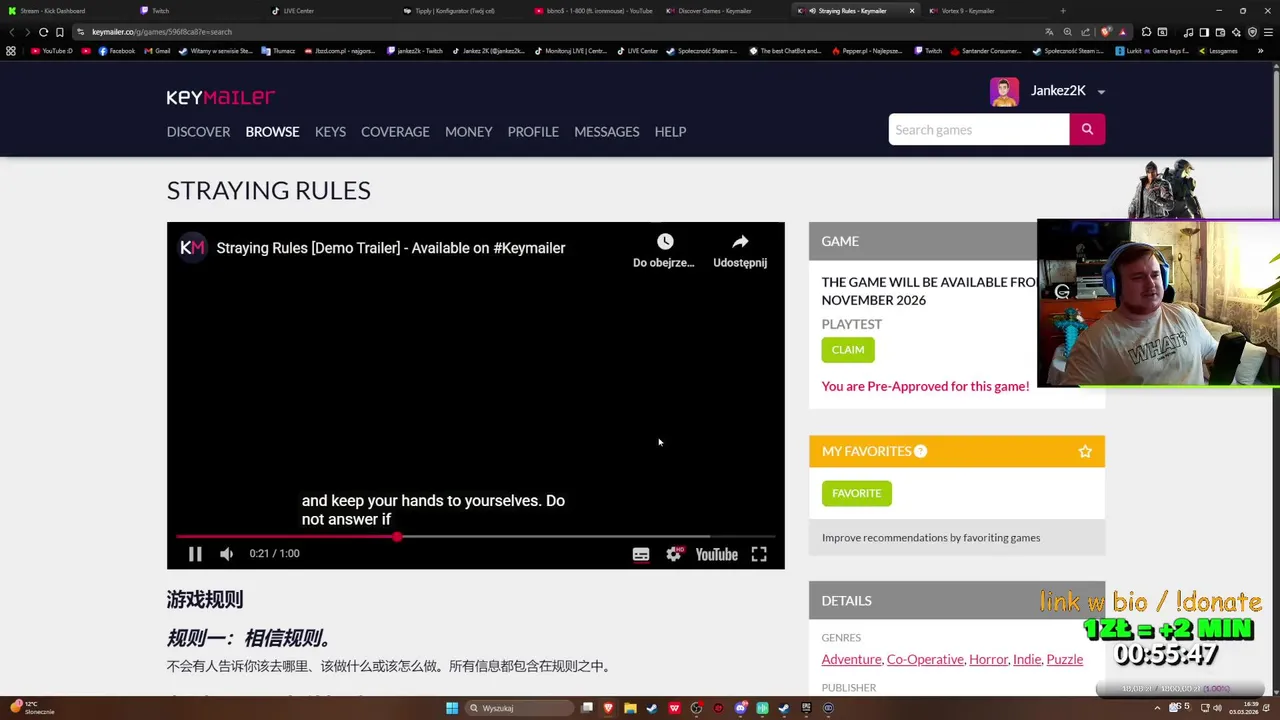This screenshot has width=1280, height=720.
Task: Open YouTube player settings gear
Action: tap(675, 554)
